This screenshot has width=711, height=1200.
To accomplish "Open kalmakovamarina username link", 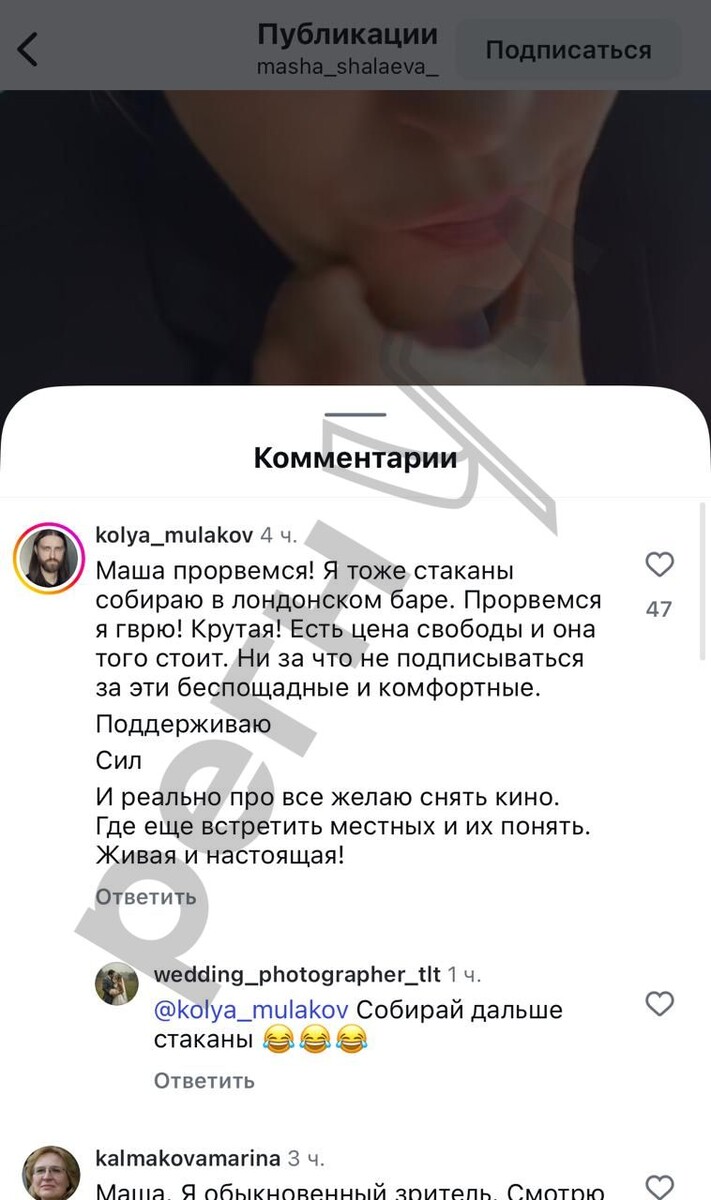I will tap(188, 1159).
